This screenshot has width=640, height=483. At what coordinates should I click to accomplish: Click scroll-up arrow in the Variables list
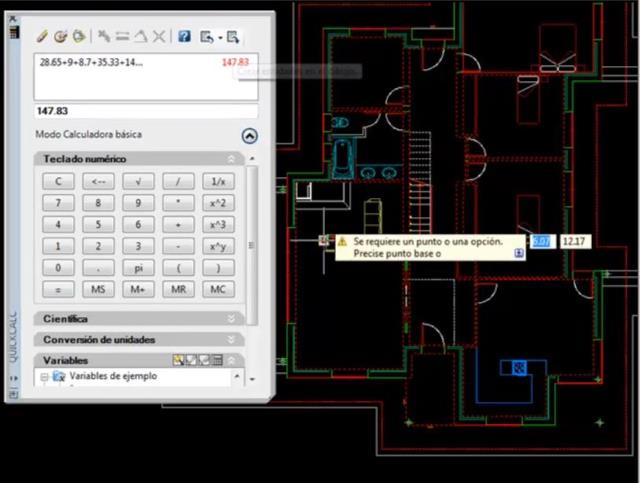pos(237,376)
